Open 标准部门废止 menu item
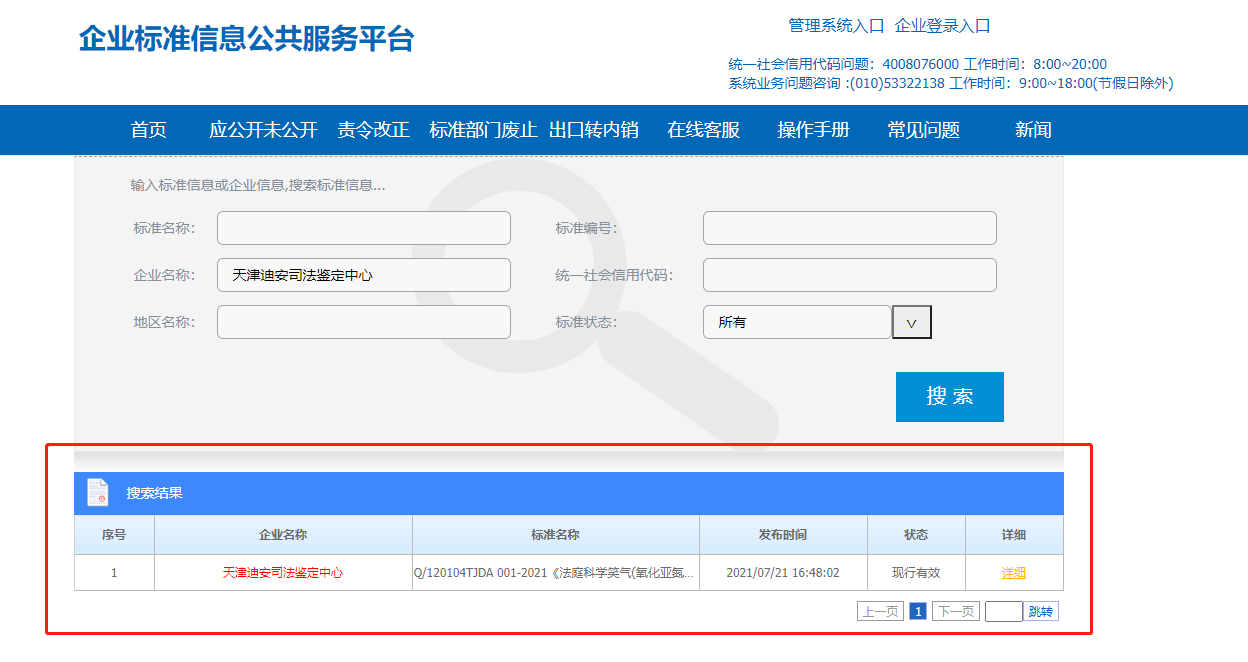This screenshot has width=1248, height=662. (483, 130)
